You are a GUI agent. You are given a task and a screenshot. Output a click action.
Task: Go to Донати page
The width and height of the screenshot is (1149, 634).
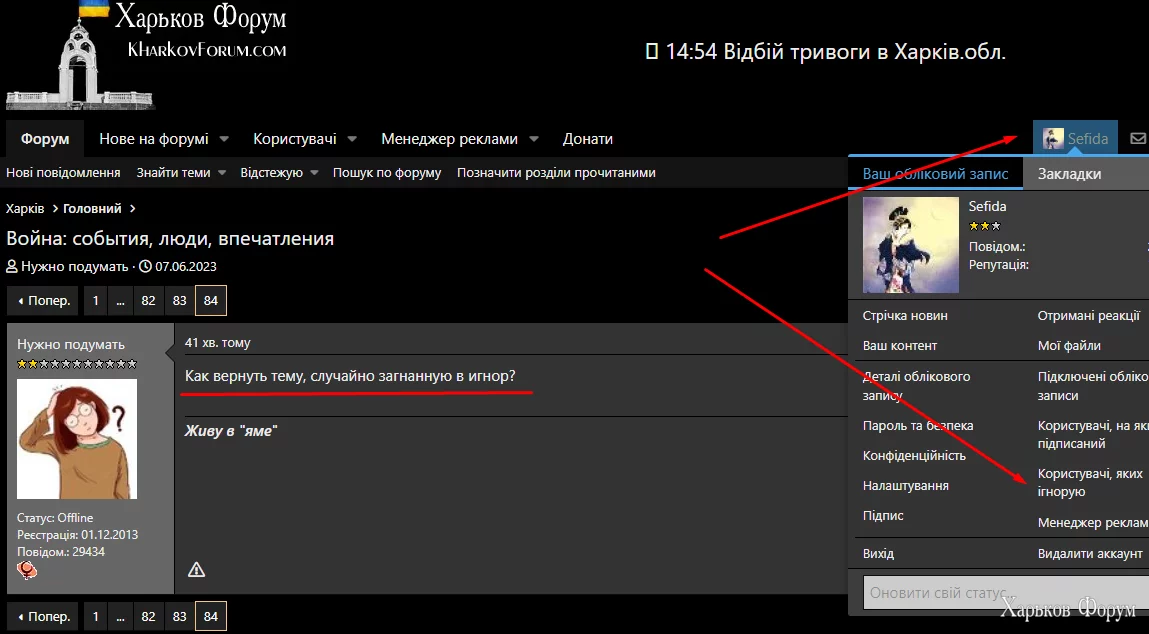click(588, 139)
